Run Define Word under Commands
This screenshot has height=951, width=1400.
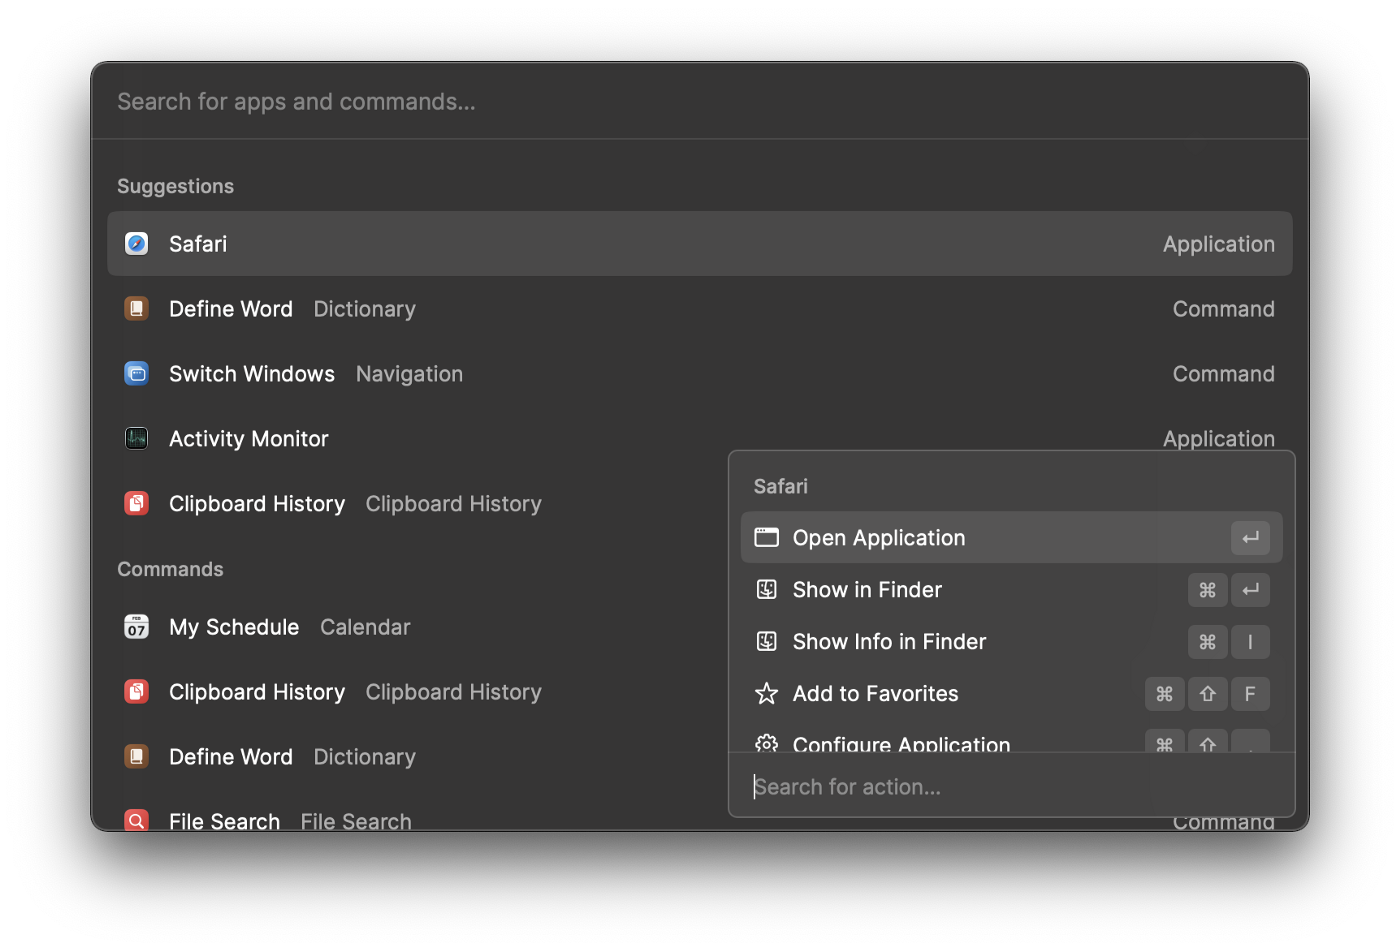point(418,757)
